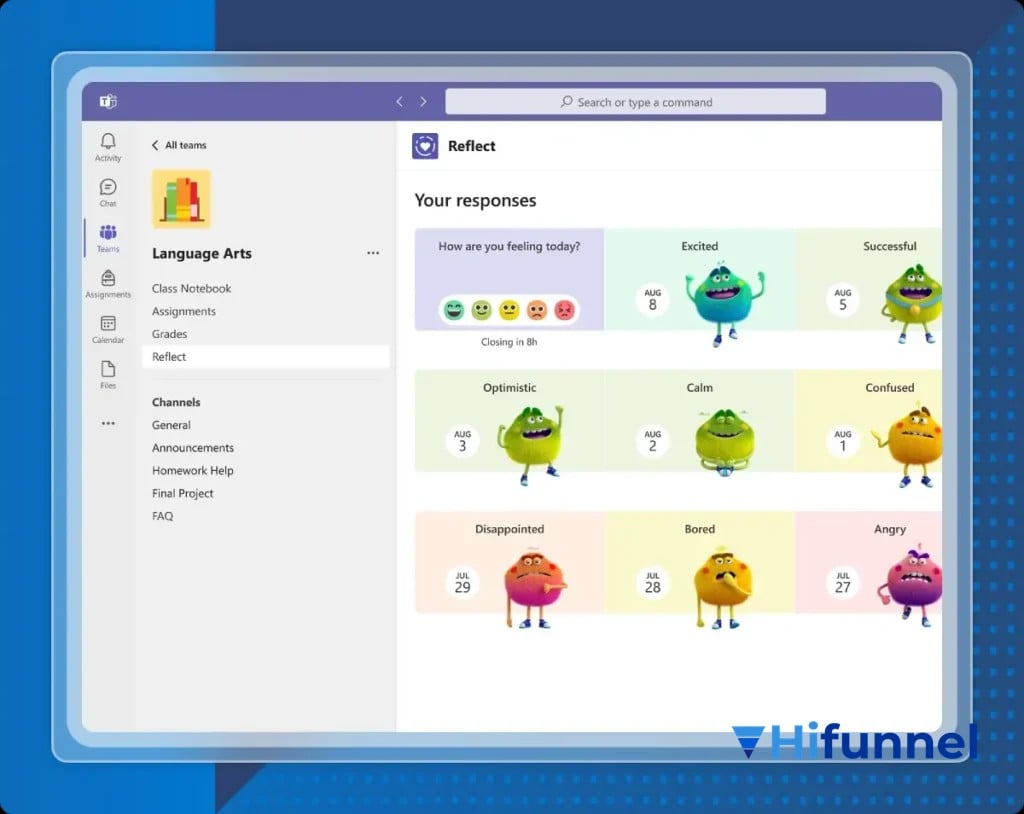Open the Angry Jul 27 response card
1024x814 pixels.
(869, 562)
